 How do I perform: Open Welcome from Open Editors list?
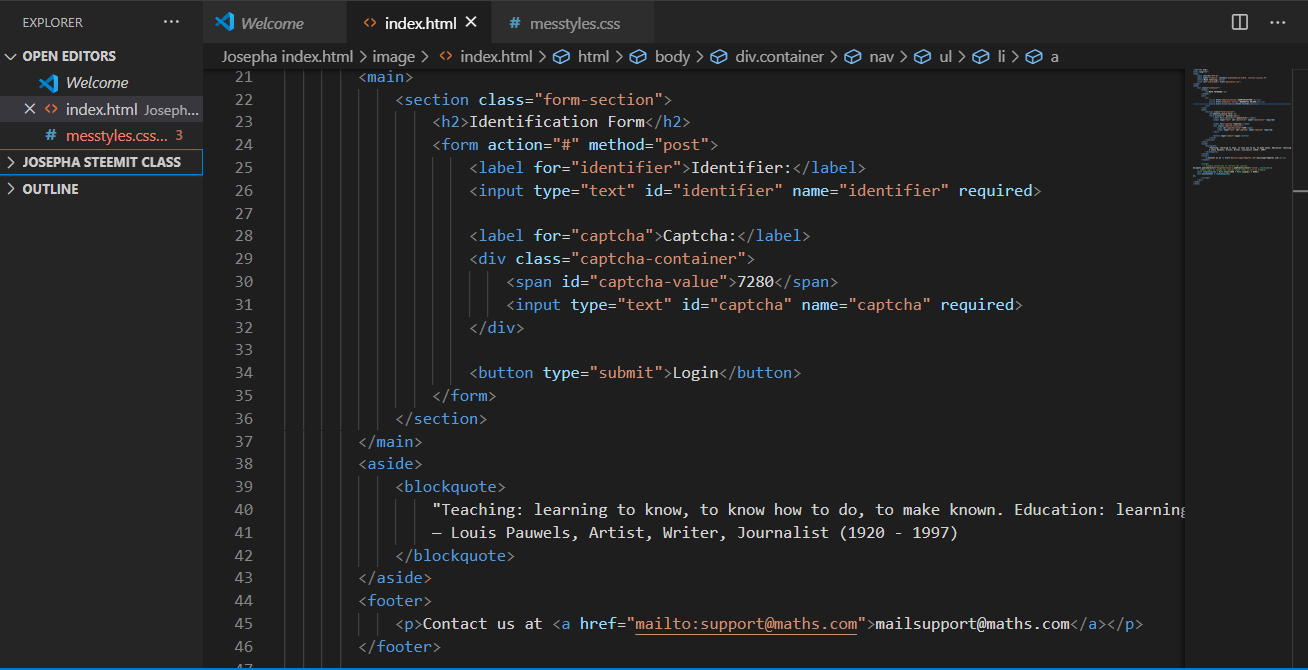click(101, 83)
